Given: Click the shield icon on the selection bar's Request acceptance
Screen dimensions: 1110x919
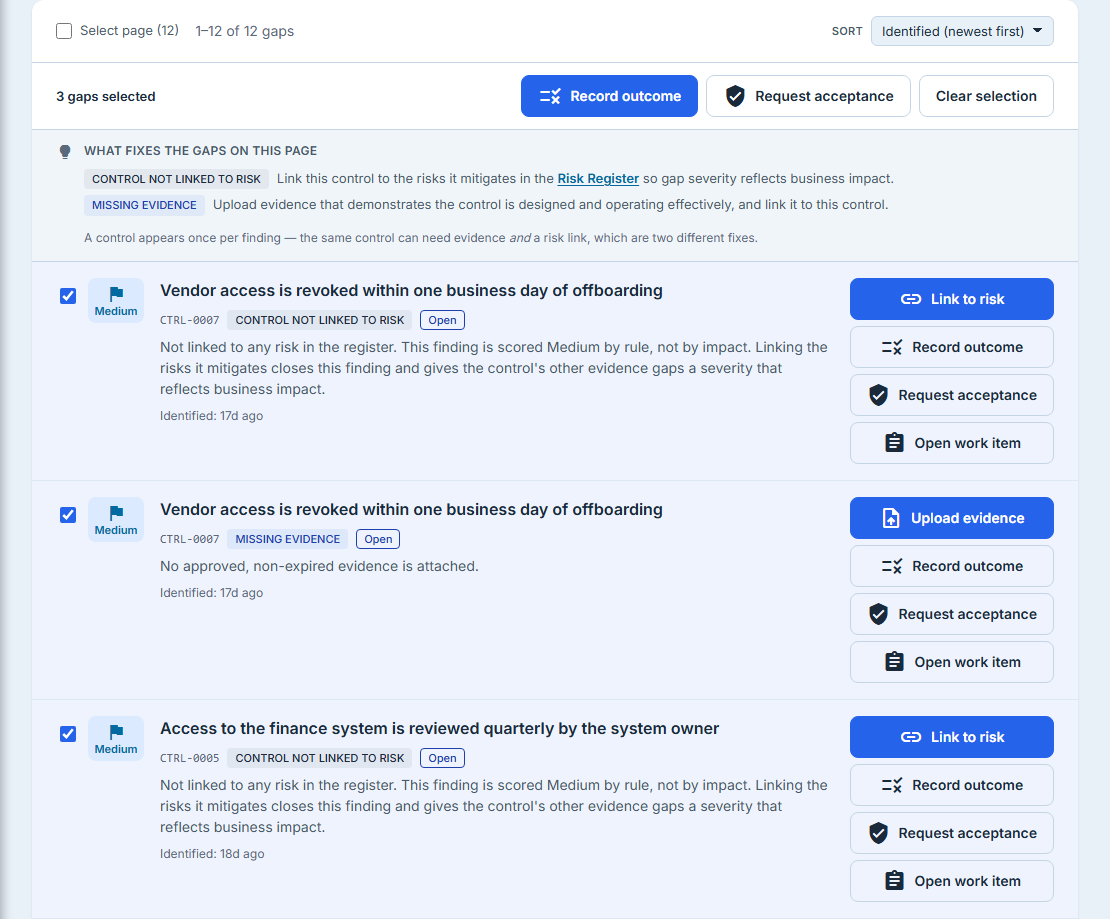Looking at the screenshot, I should (736, 96).
